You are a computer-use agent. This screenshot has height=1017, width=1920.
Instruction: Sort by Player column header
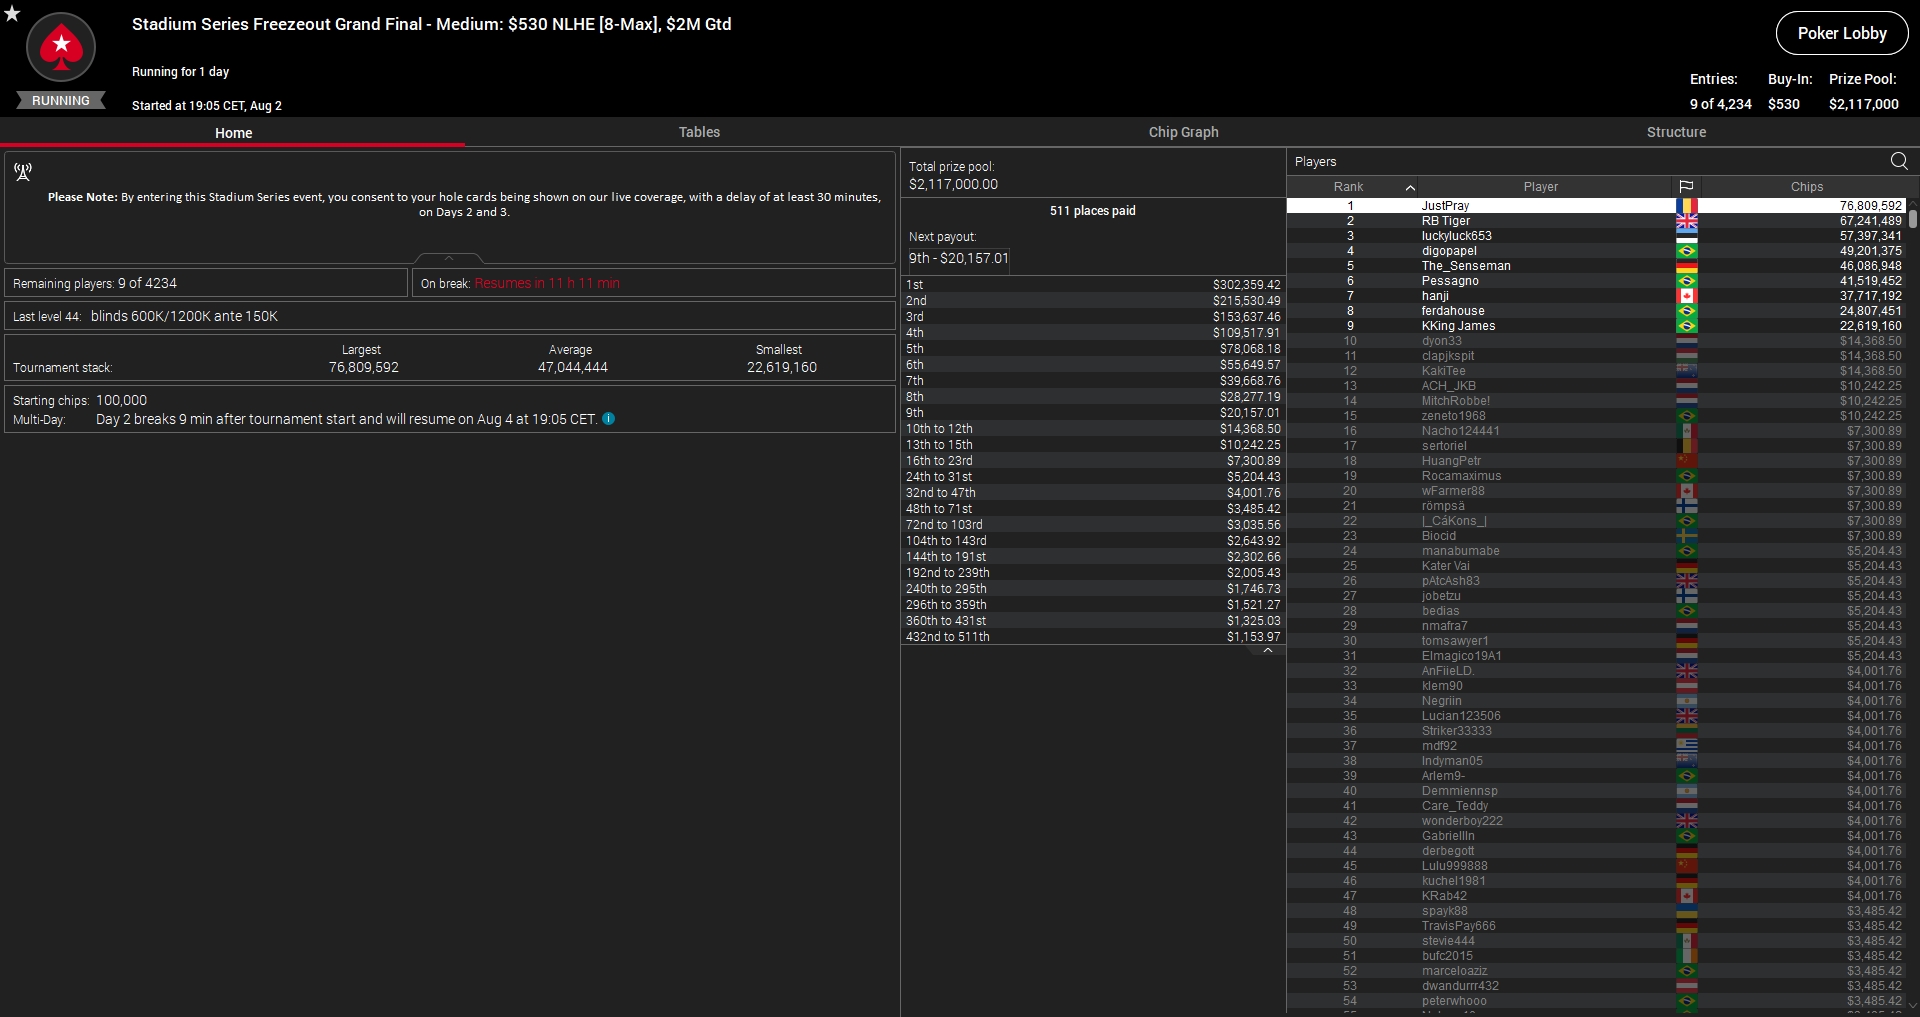(1541, 187)
